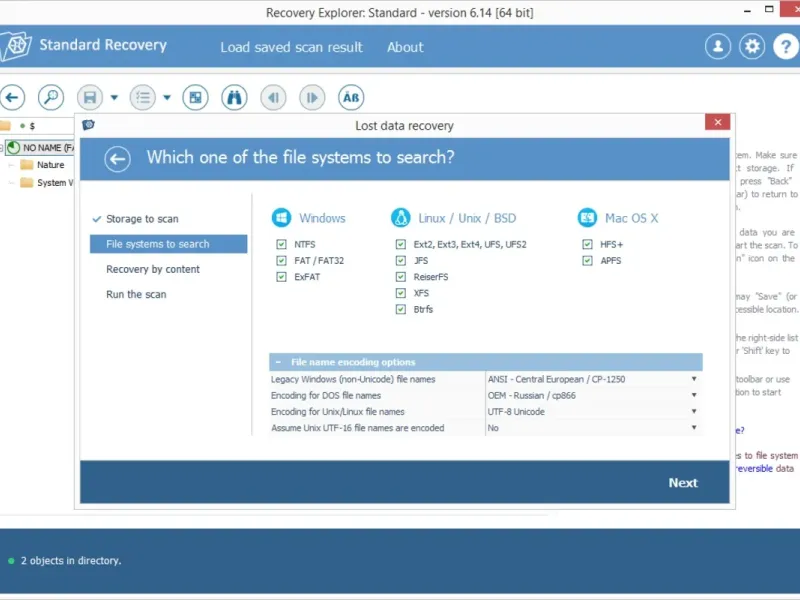Click the Next button
This screenshot has width=800, height=600.
tap(683, 482)
